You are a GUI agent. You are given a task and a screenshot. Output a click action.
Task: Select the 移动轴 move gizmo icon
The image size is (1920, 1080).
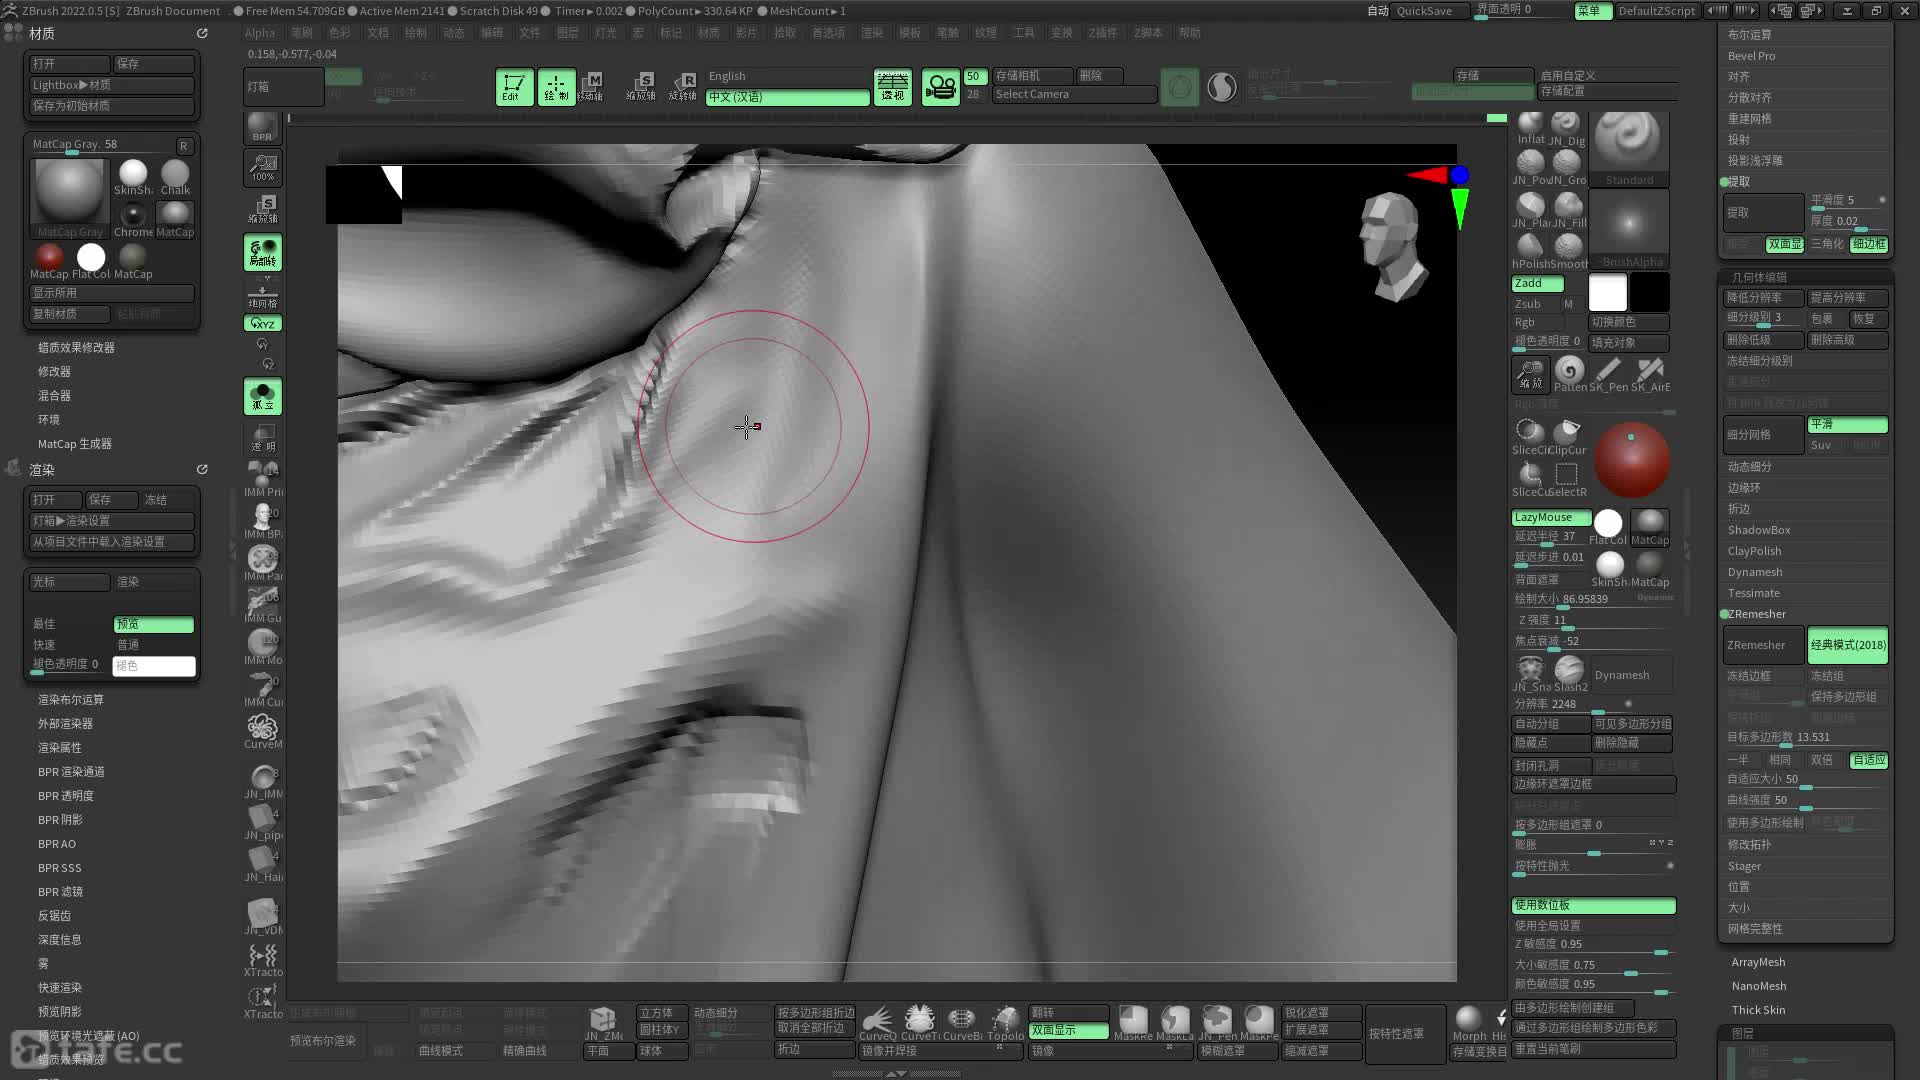pos(592,87)
